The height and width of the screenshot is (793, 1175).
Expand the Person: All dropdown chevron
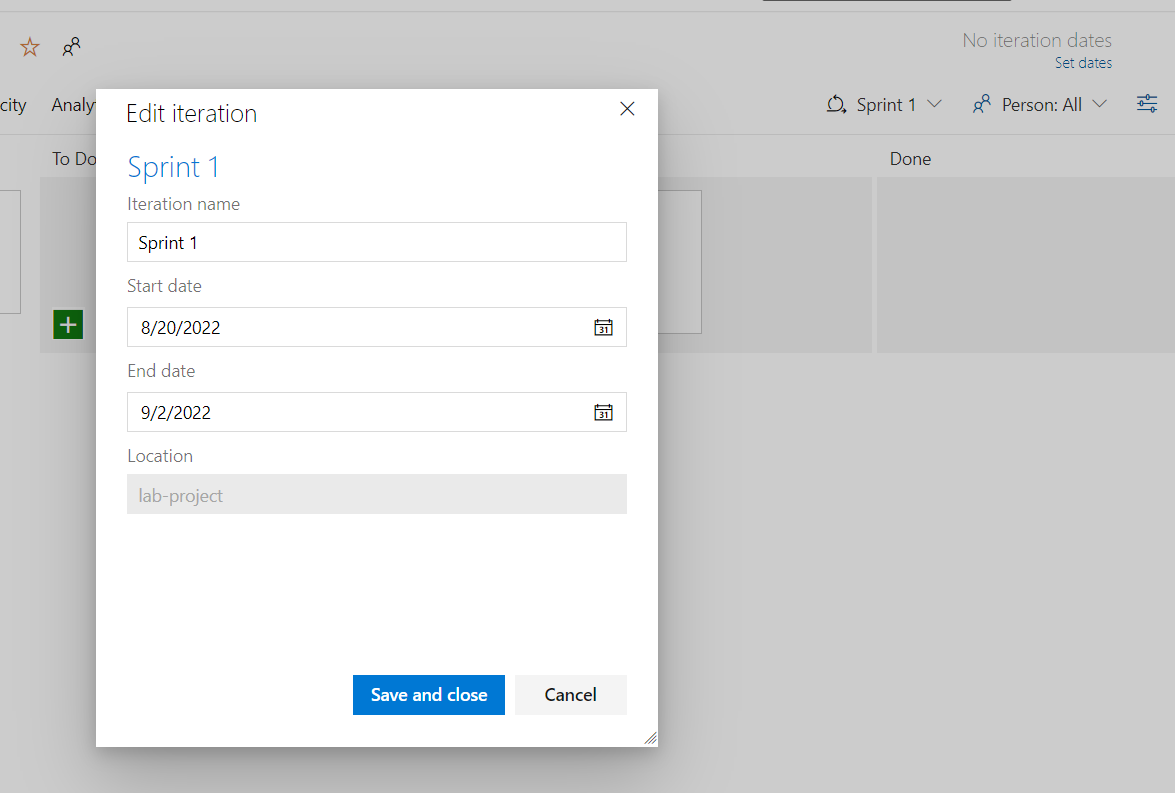tap(1099, 104)
